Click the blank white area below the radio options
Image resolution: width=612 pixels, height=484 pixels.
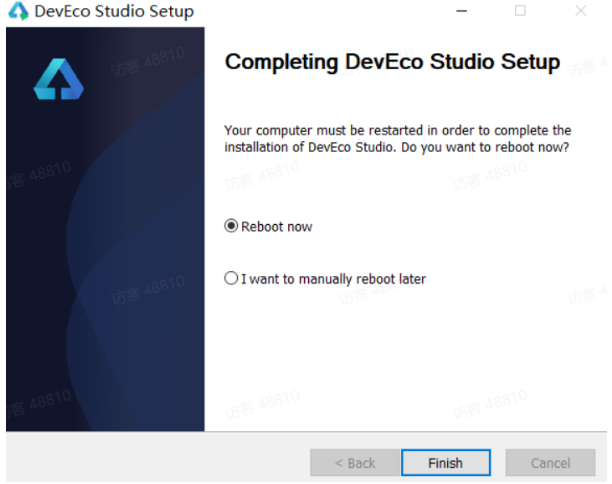(400, 360)
